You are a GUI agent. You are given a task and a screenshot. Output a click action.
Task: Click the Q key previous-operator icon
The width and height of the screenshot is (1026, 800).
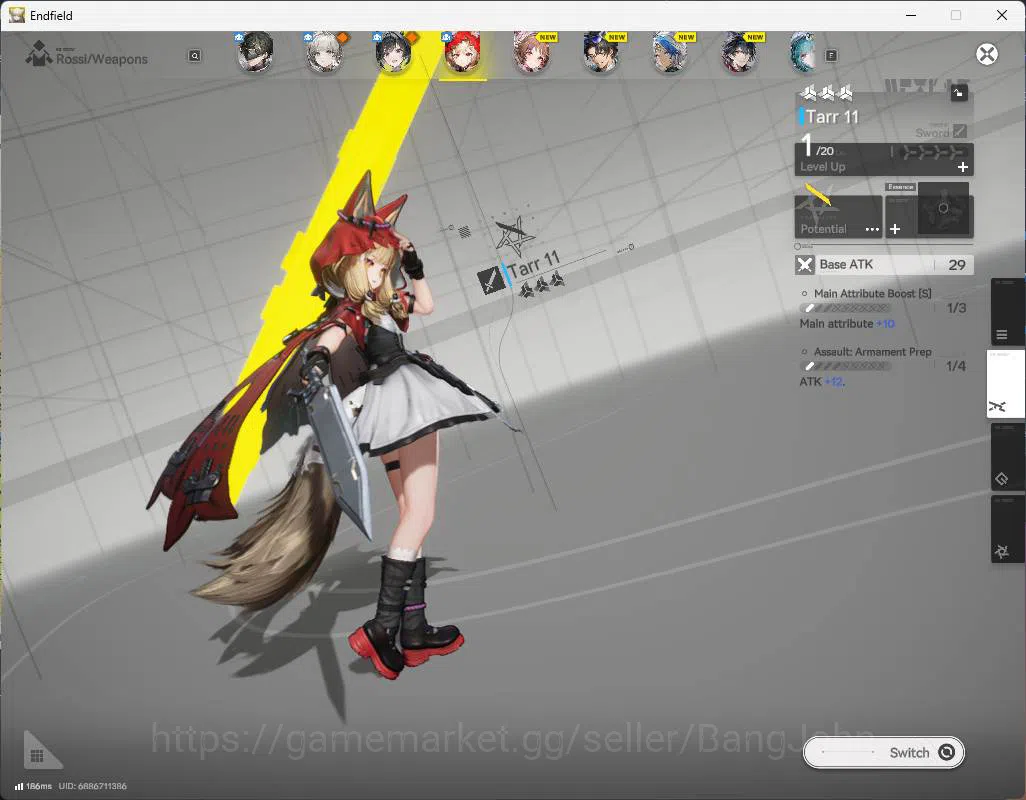[x=194, y=56]
